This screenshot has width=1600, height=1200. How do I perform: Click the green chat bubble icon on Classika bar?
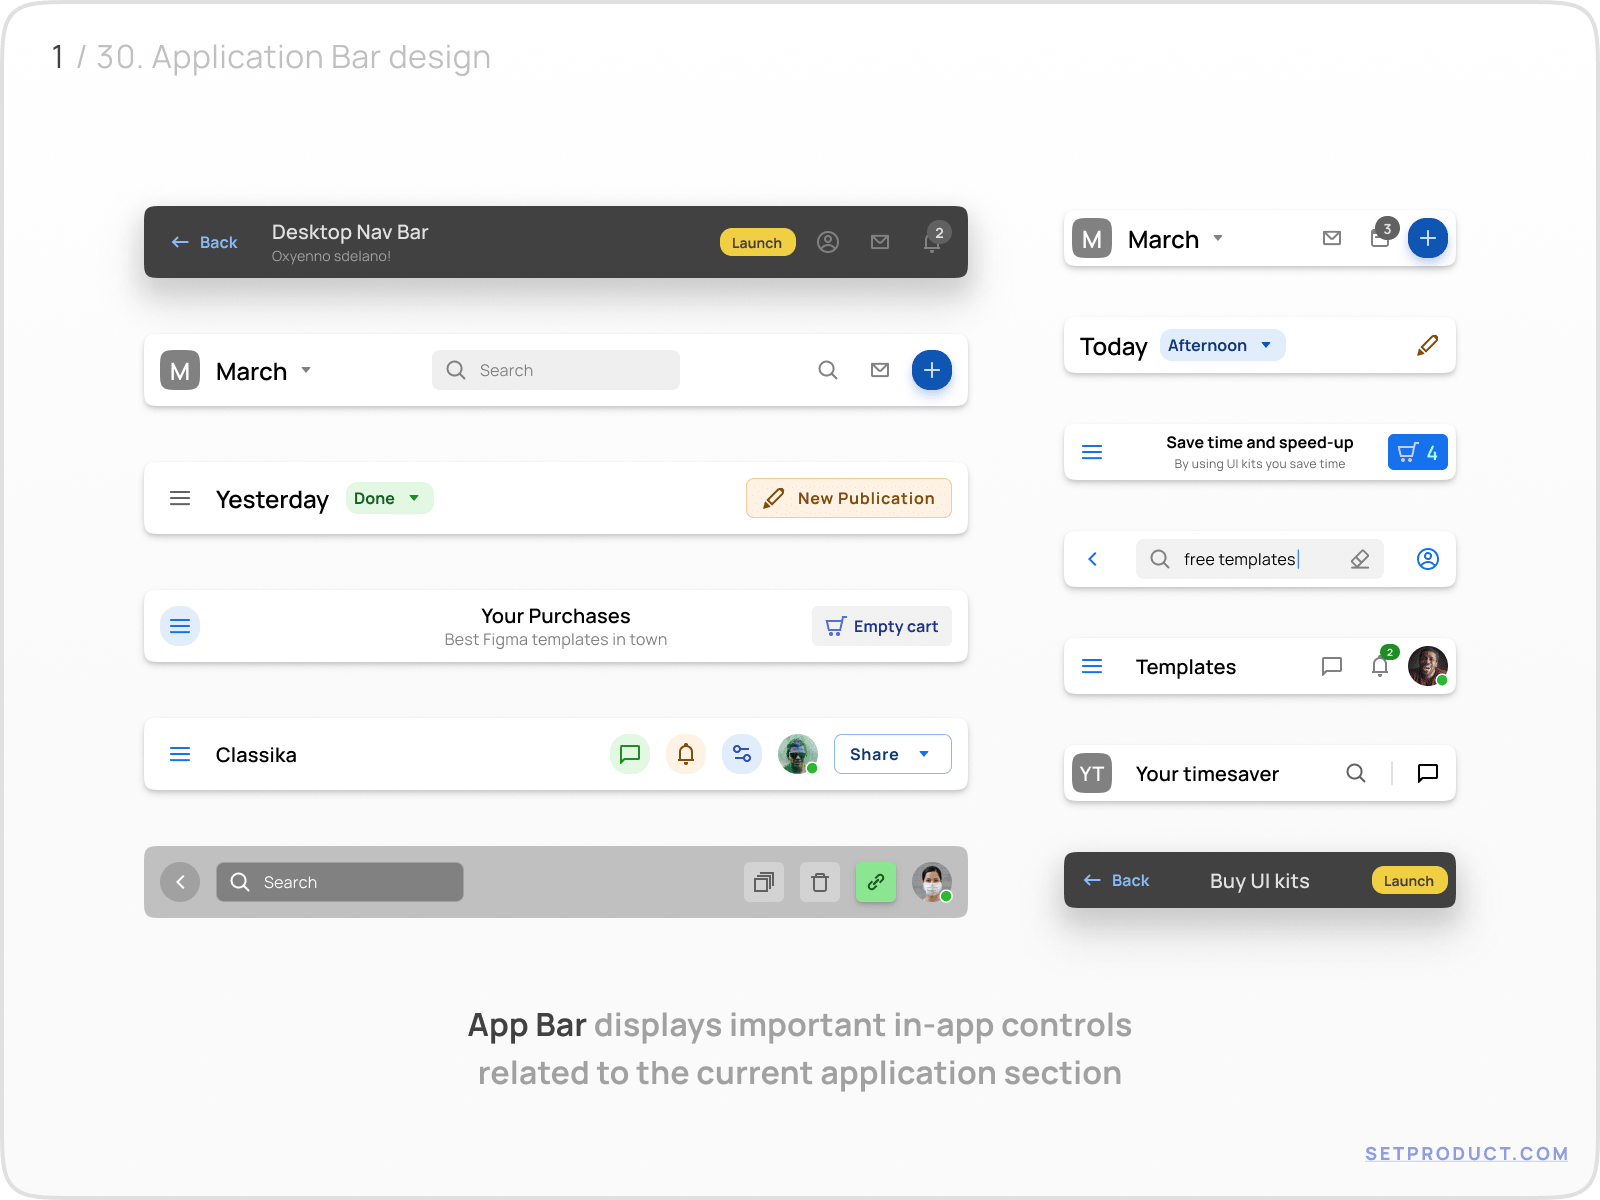(630, 754)
